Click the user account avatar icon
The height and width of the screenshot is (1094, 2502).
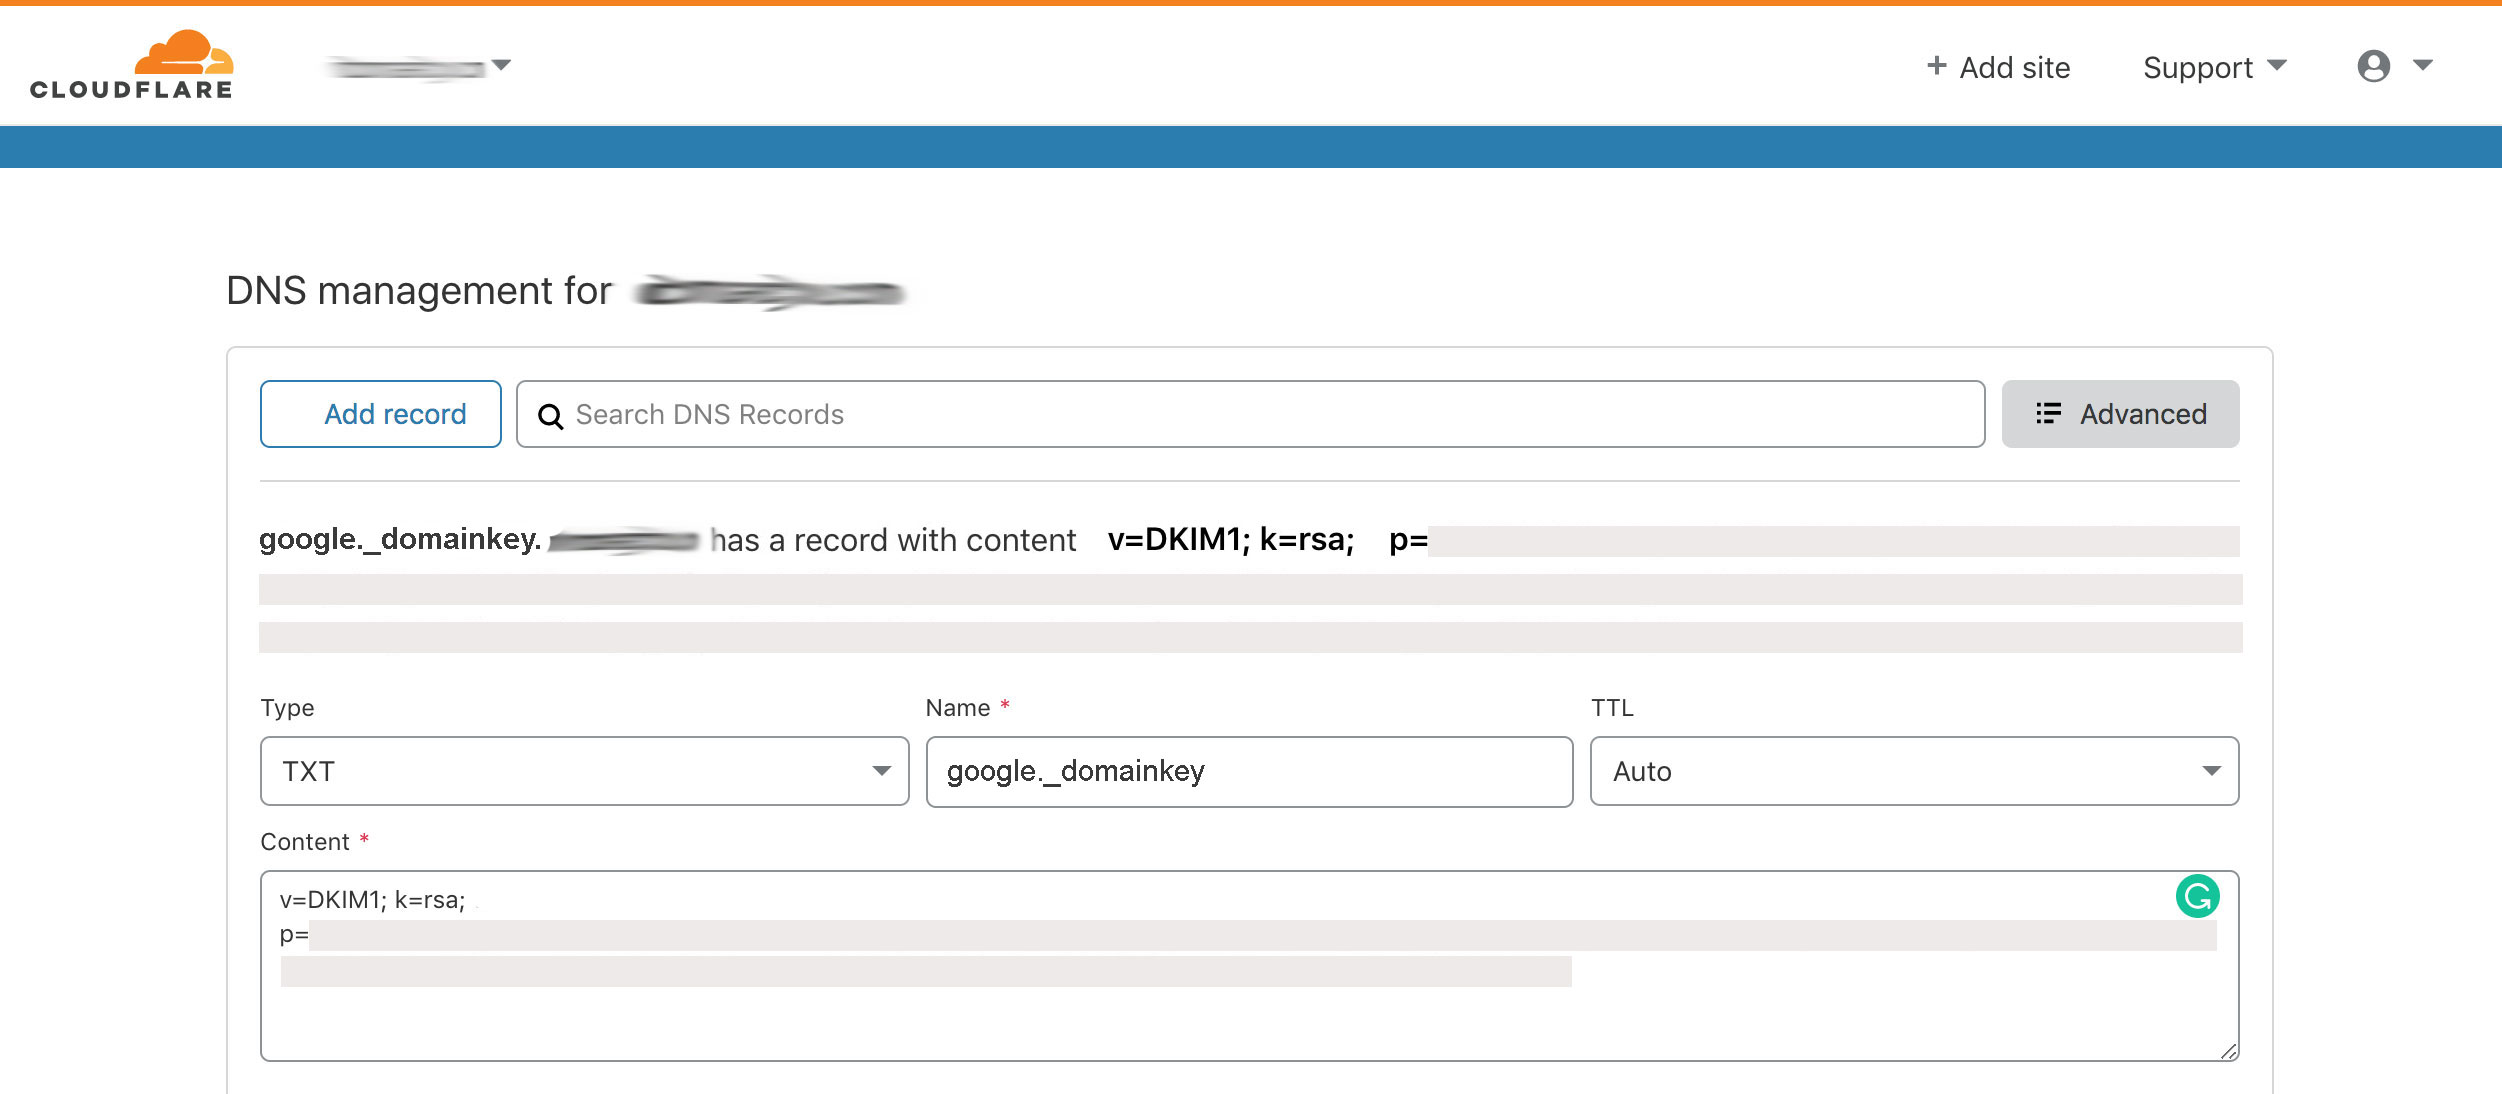(2373, 66)
